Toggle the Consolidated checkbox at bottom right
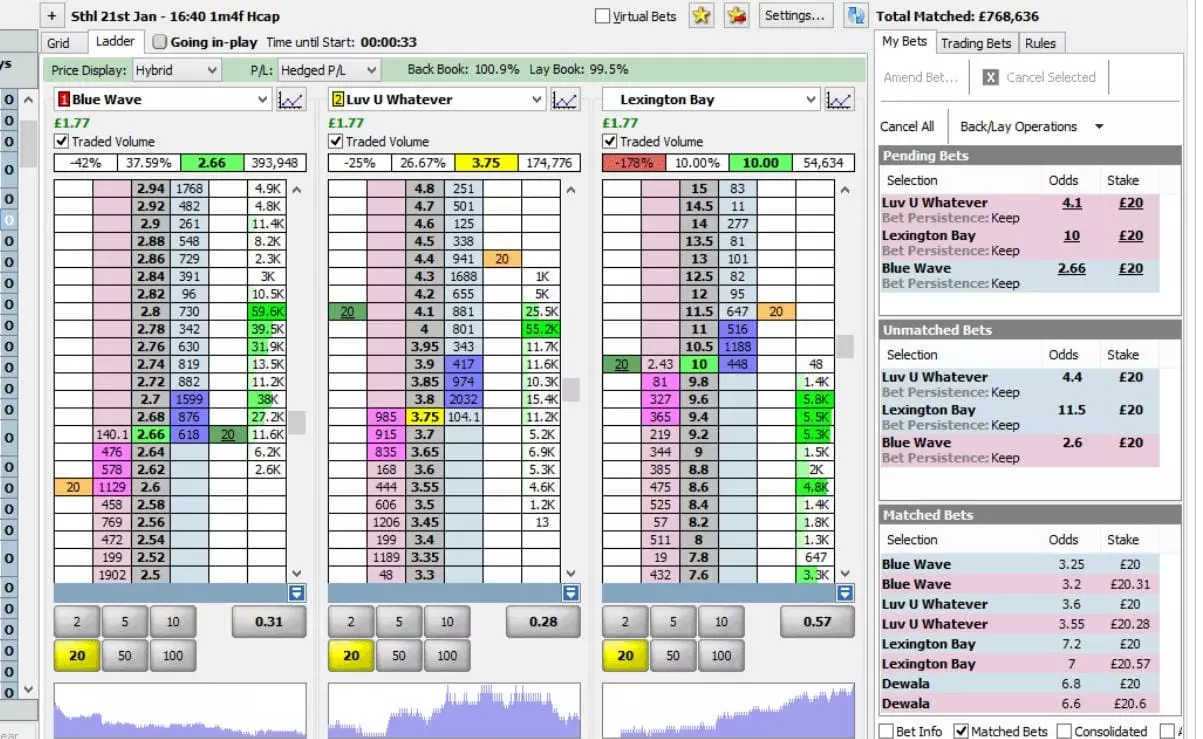 click(1063, 731)
